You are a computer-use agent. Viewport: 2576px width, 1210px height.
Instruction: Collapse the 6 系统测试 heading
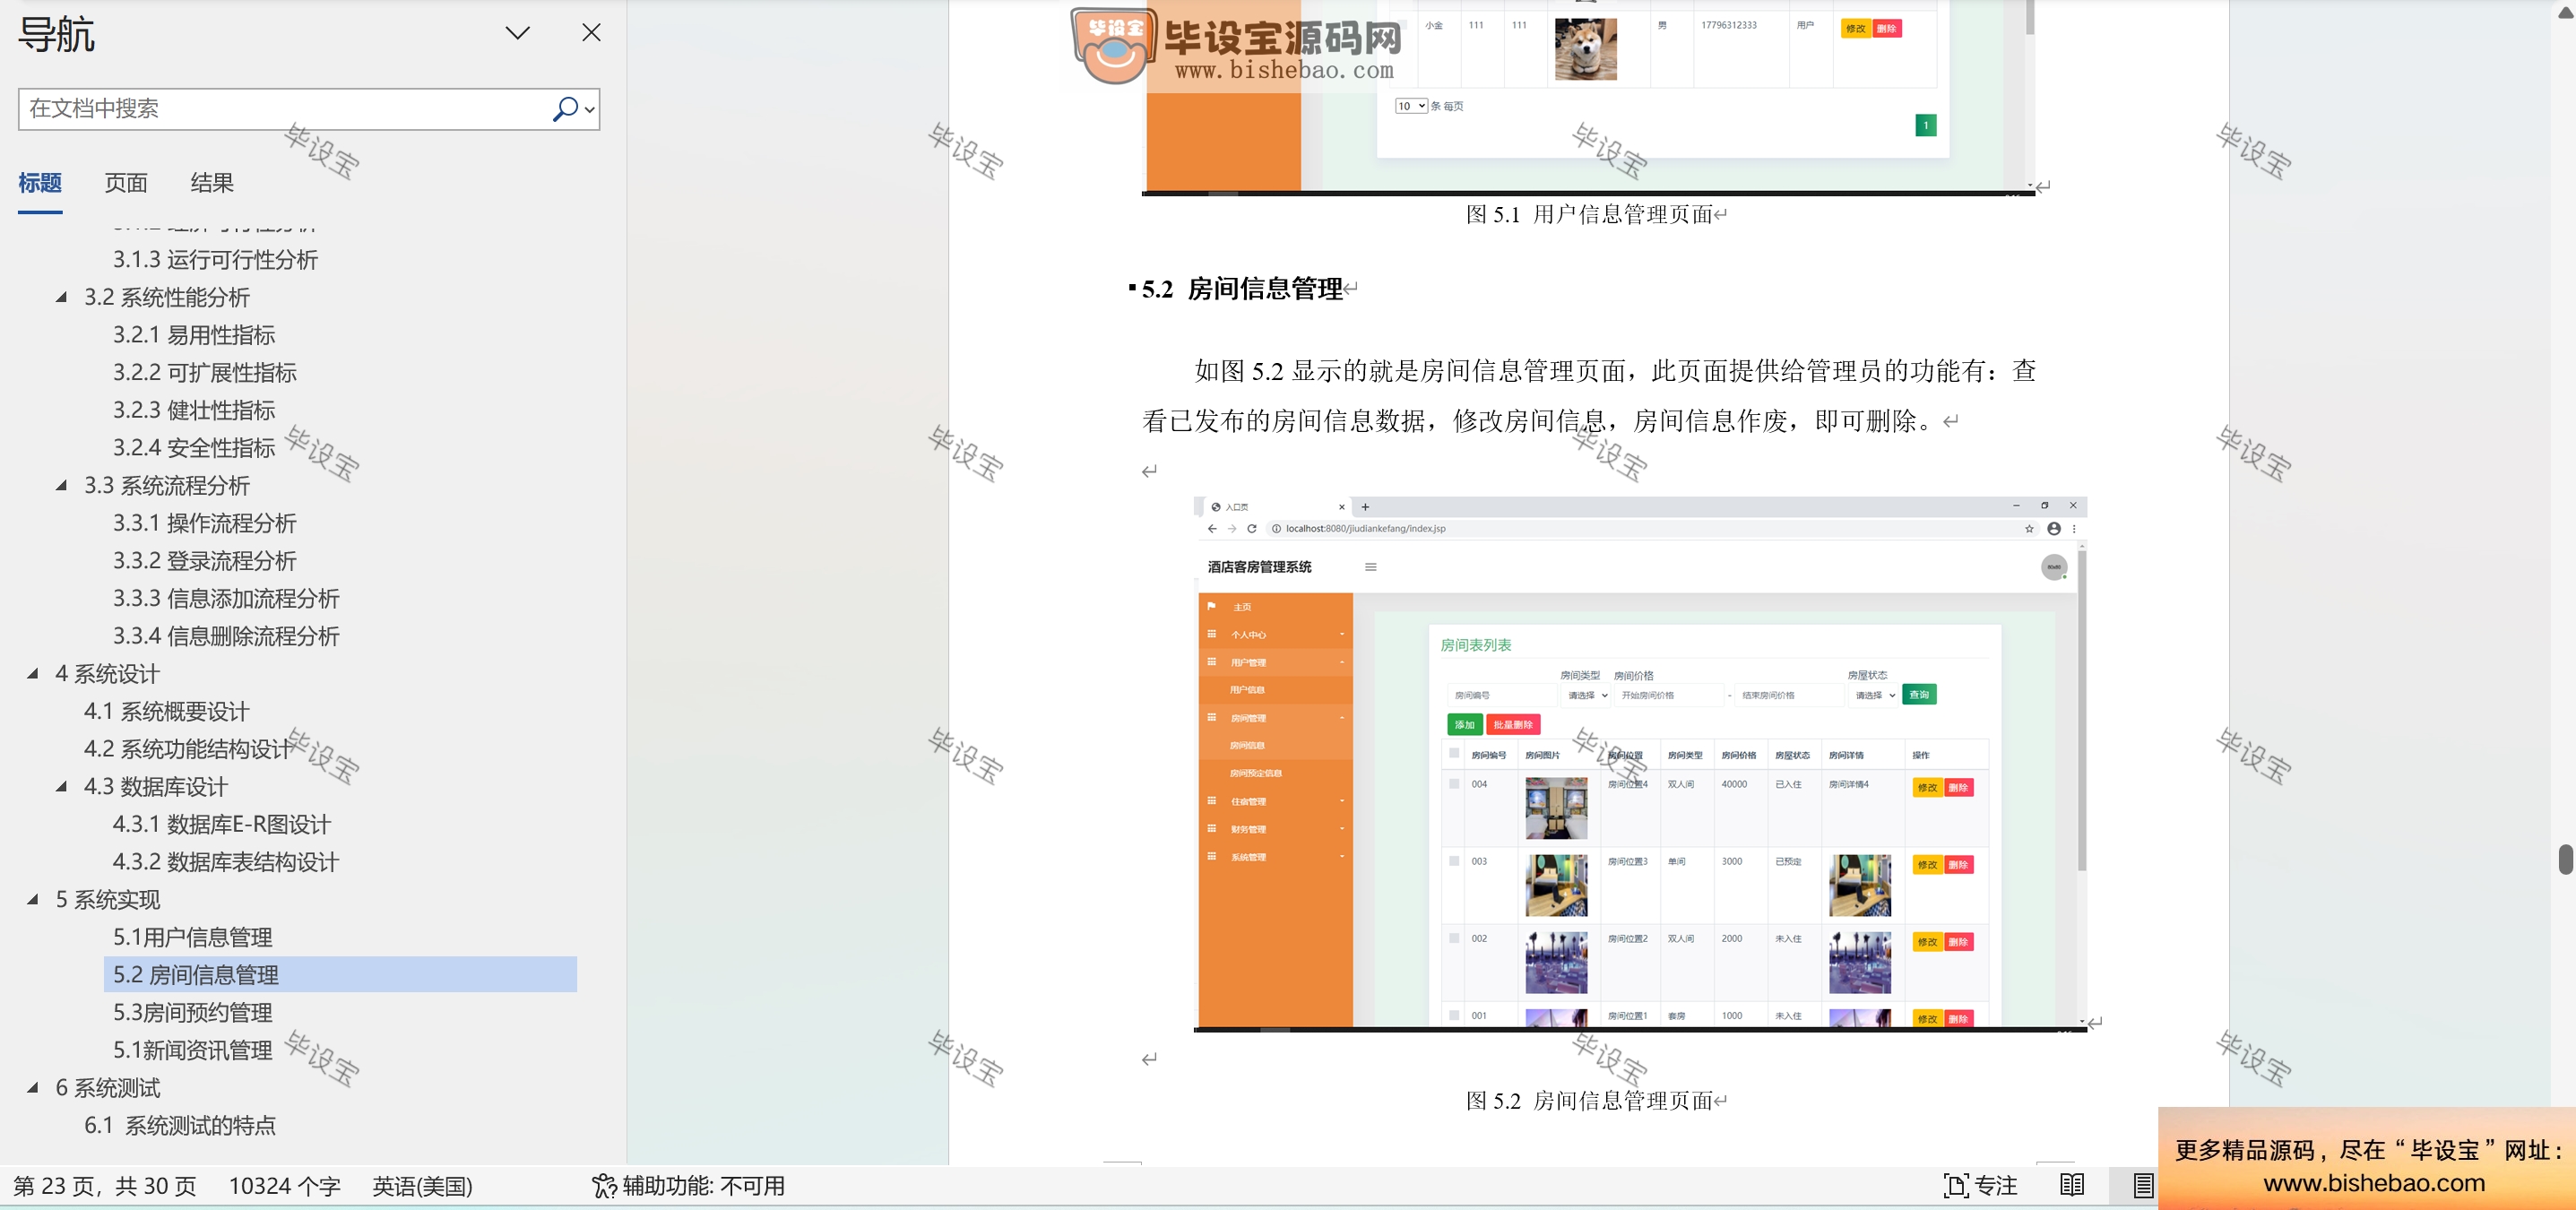pyautogui.click(x=33, y=1087)
